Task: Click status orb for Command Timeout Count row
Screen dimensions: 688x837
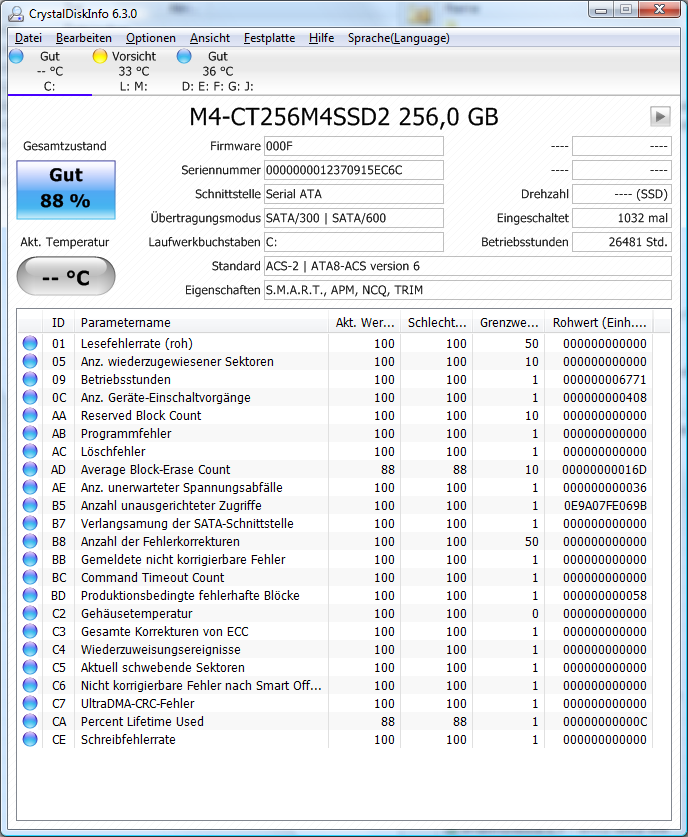Action: click(30, 578)
